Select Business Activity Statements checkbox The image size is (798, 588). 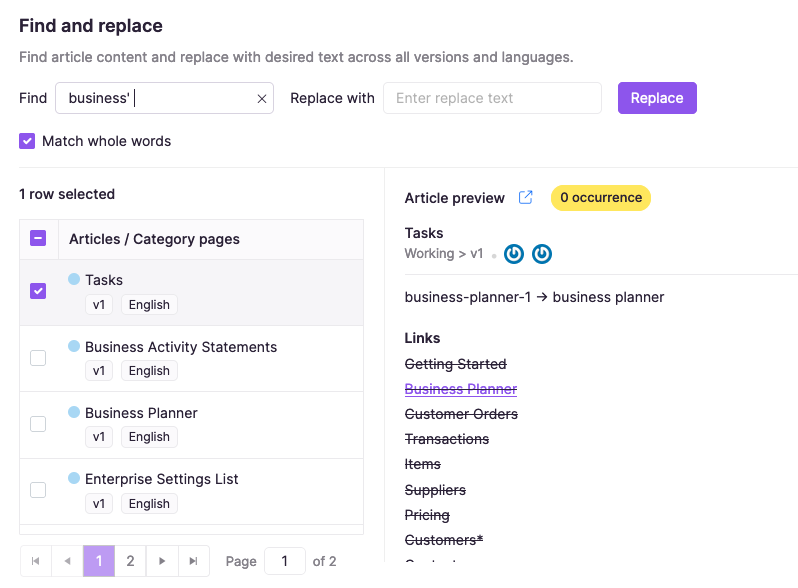(x=38, y=358)
